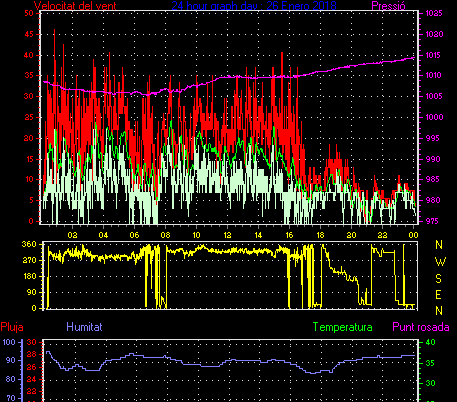
Task: Click the blue 'Humitat' legend label
Action: (x=84, y=327)
